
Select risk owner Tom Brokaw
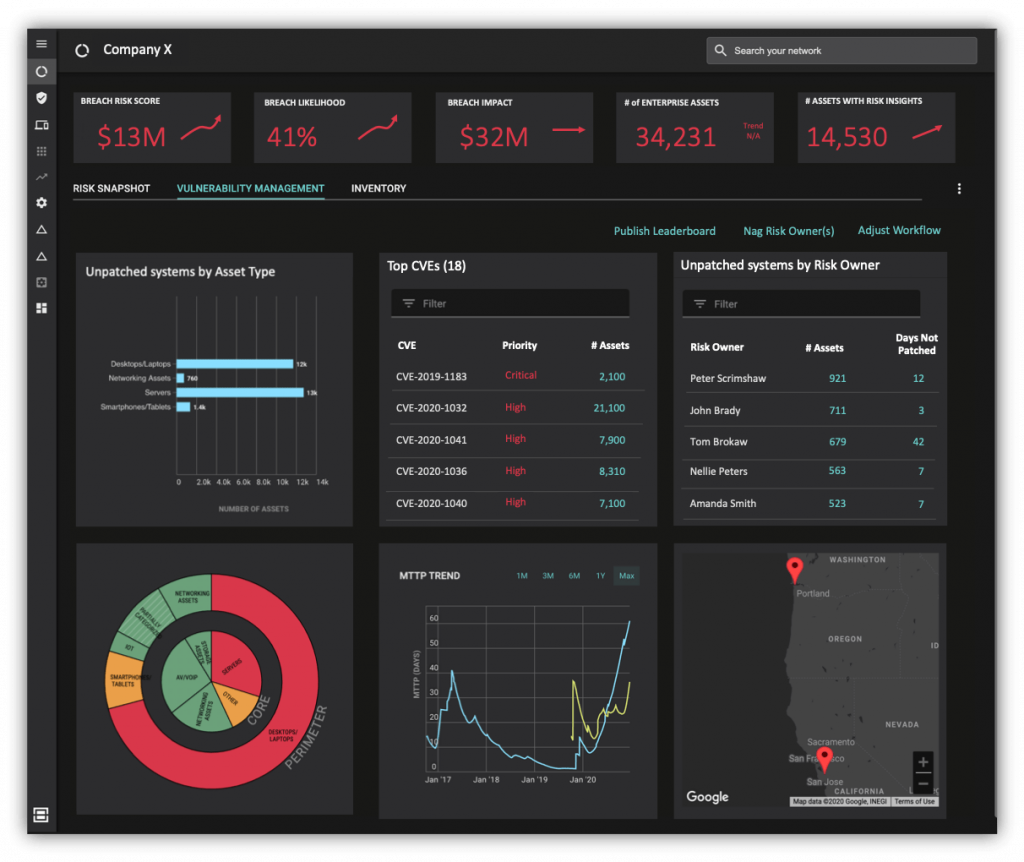tap(718, 441)
